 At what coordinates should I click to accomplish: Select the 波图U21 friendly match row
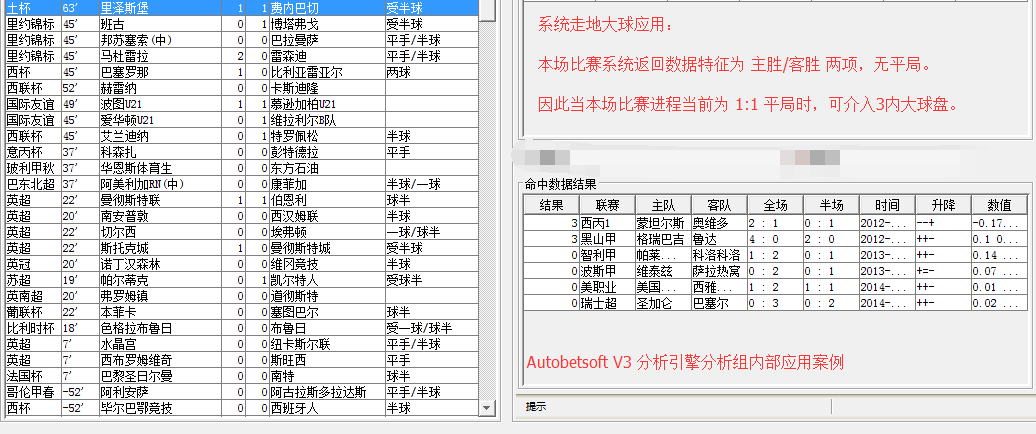coord(240,103)
